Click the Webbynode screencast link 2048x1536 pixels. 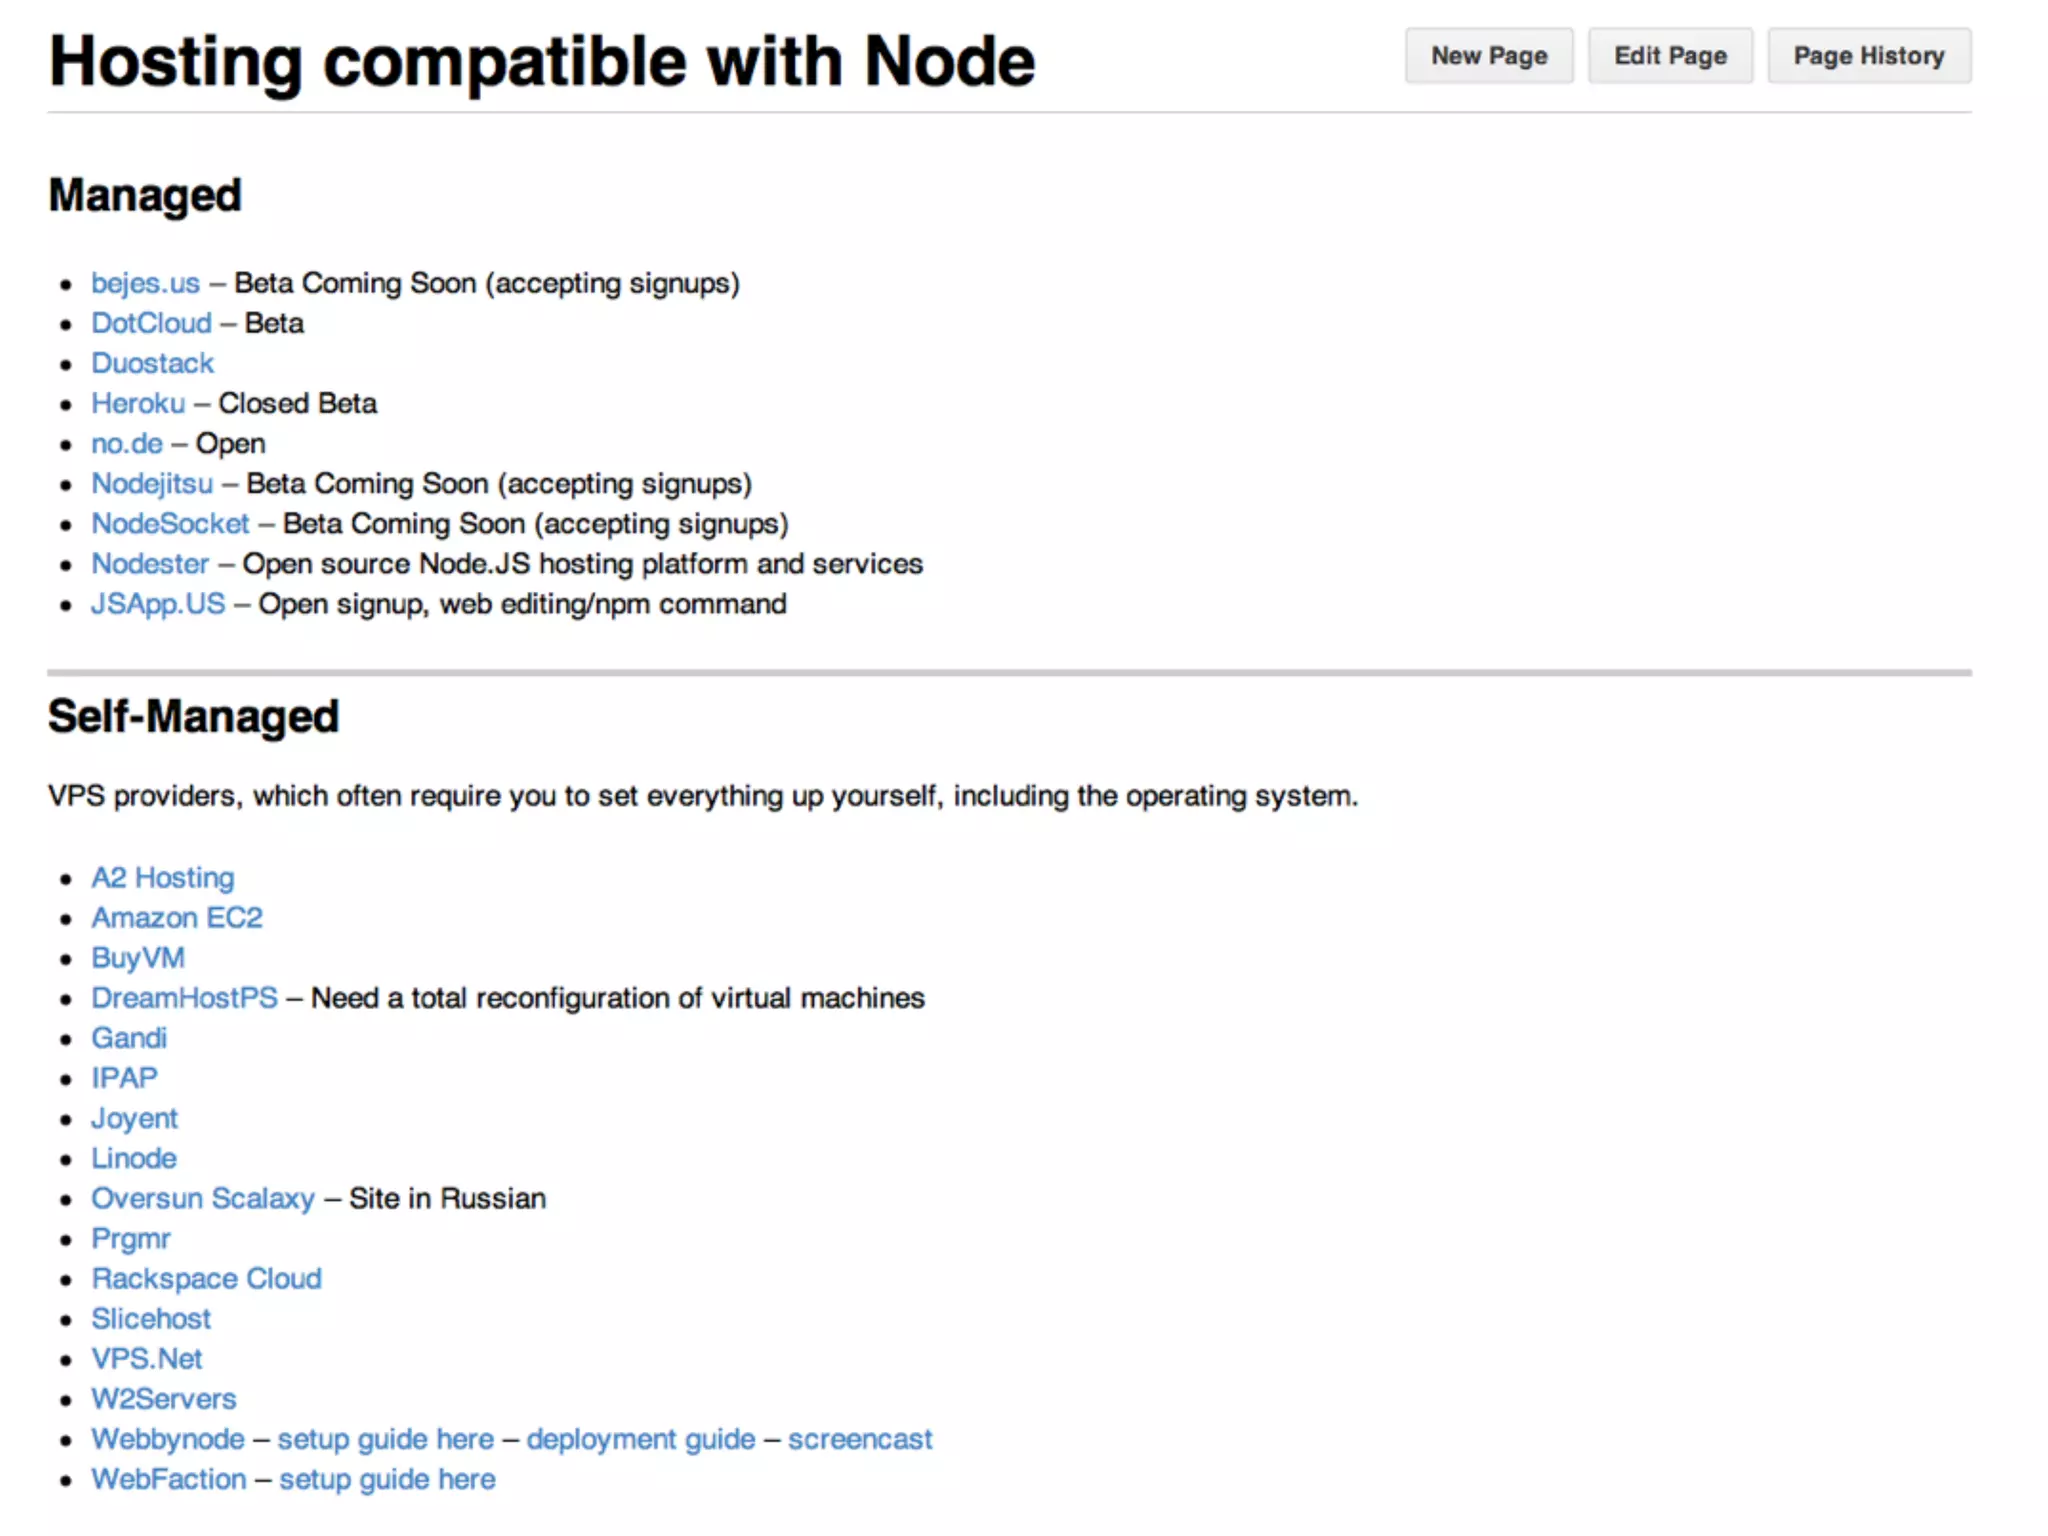859,1438
